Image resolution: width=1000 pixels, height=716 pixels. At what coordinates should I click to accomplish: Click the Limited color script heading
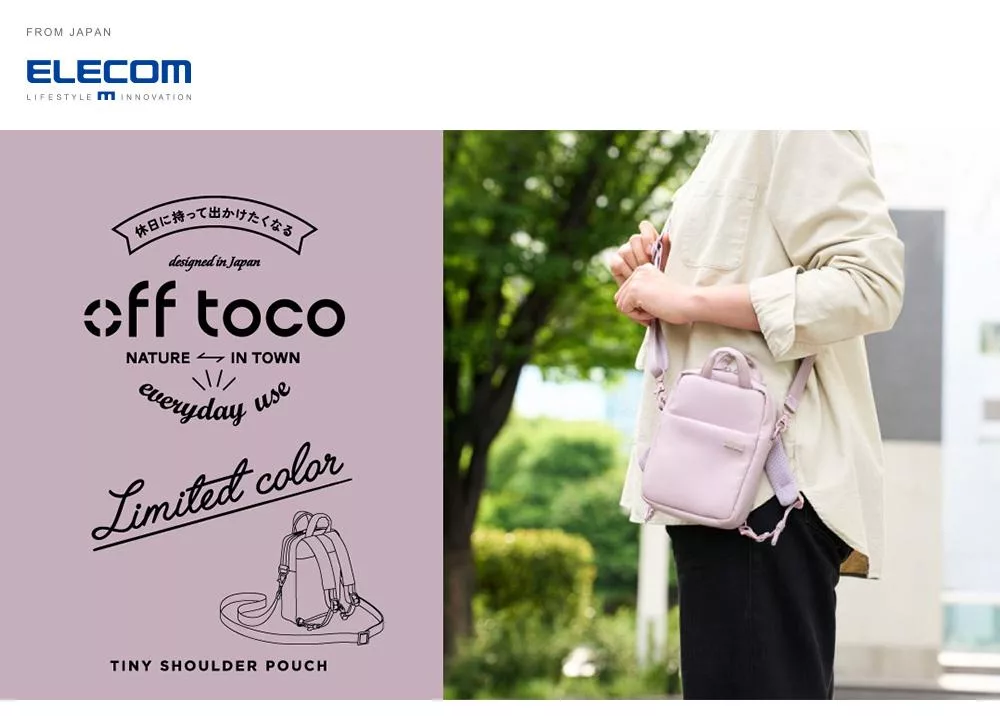[x=221, y=495]
